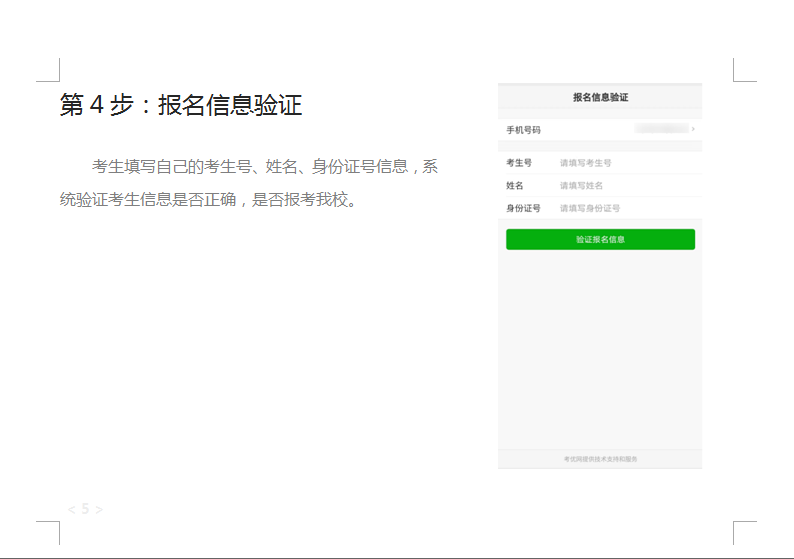Click the bottom-right page crop mark
Image resolution: width=794 pixels, height=559 pixels.
pos(743,531)
